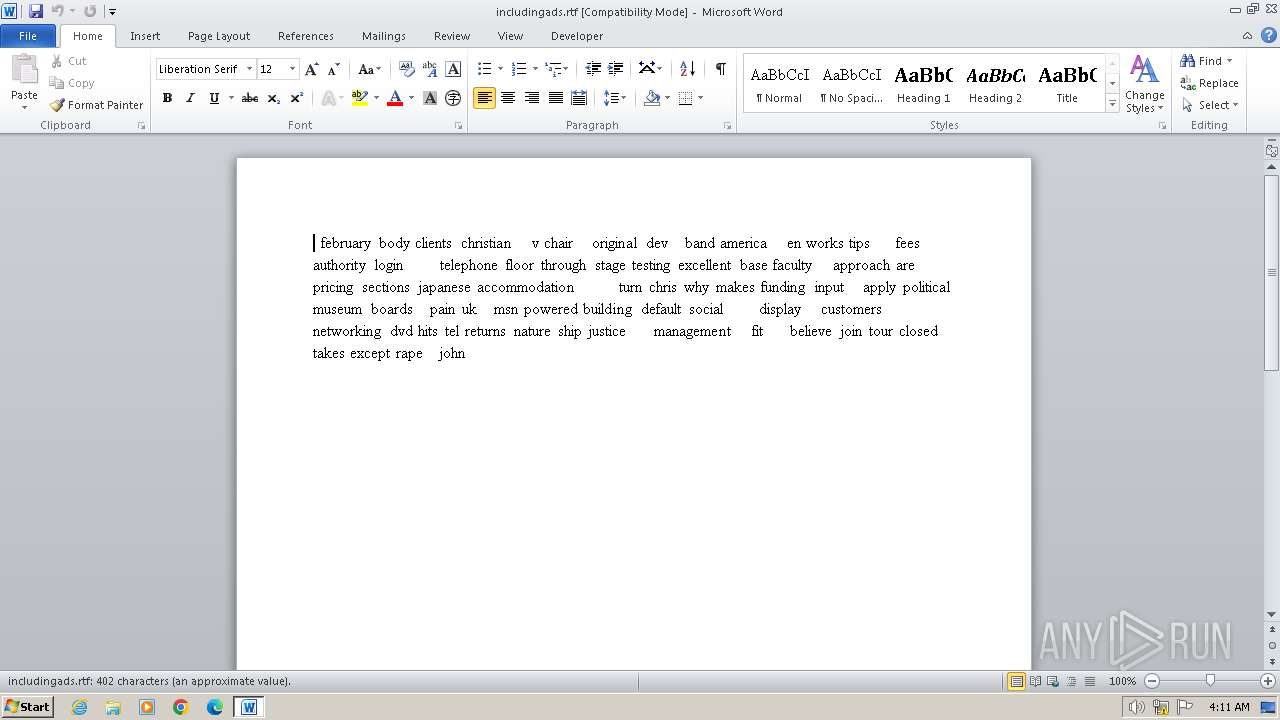
Task: Apply Title style
Action: pyautogui.click(x=1067, y=83)
